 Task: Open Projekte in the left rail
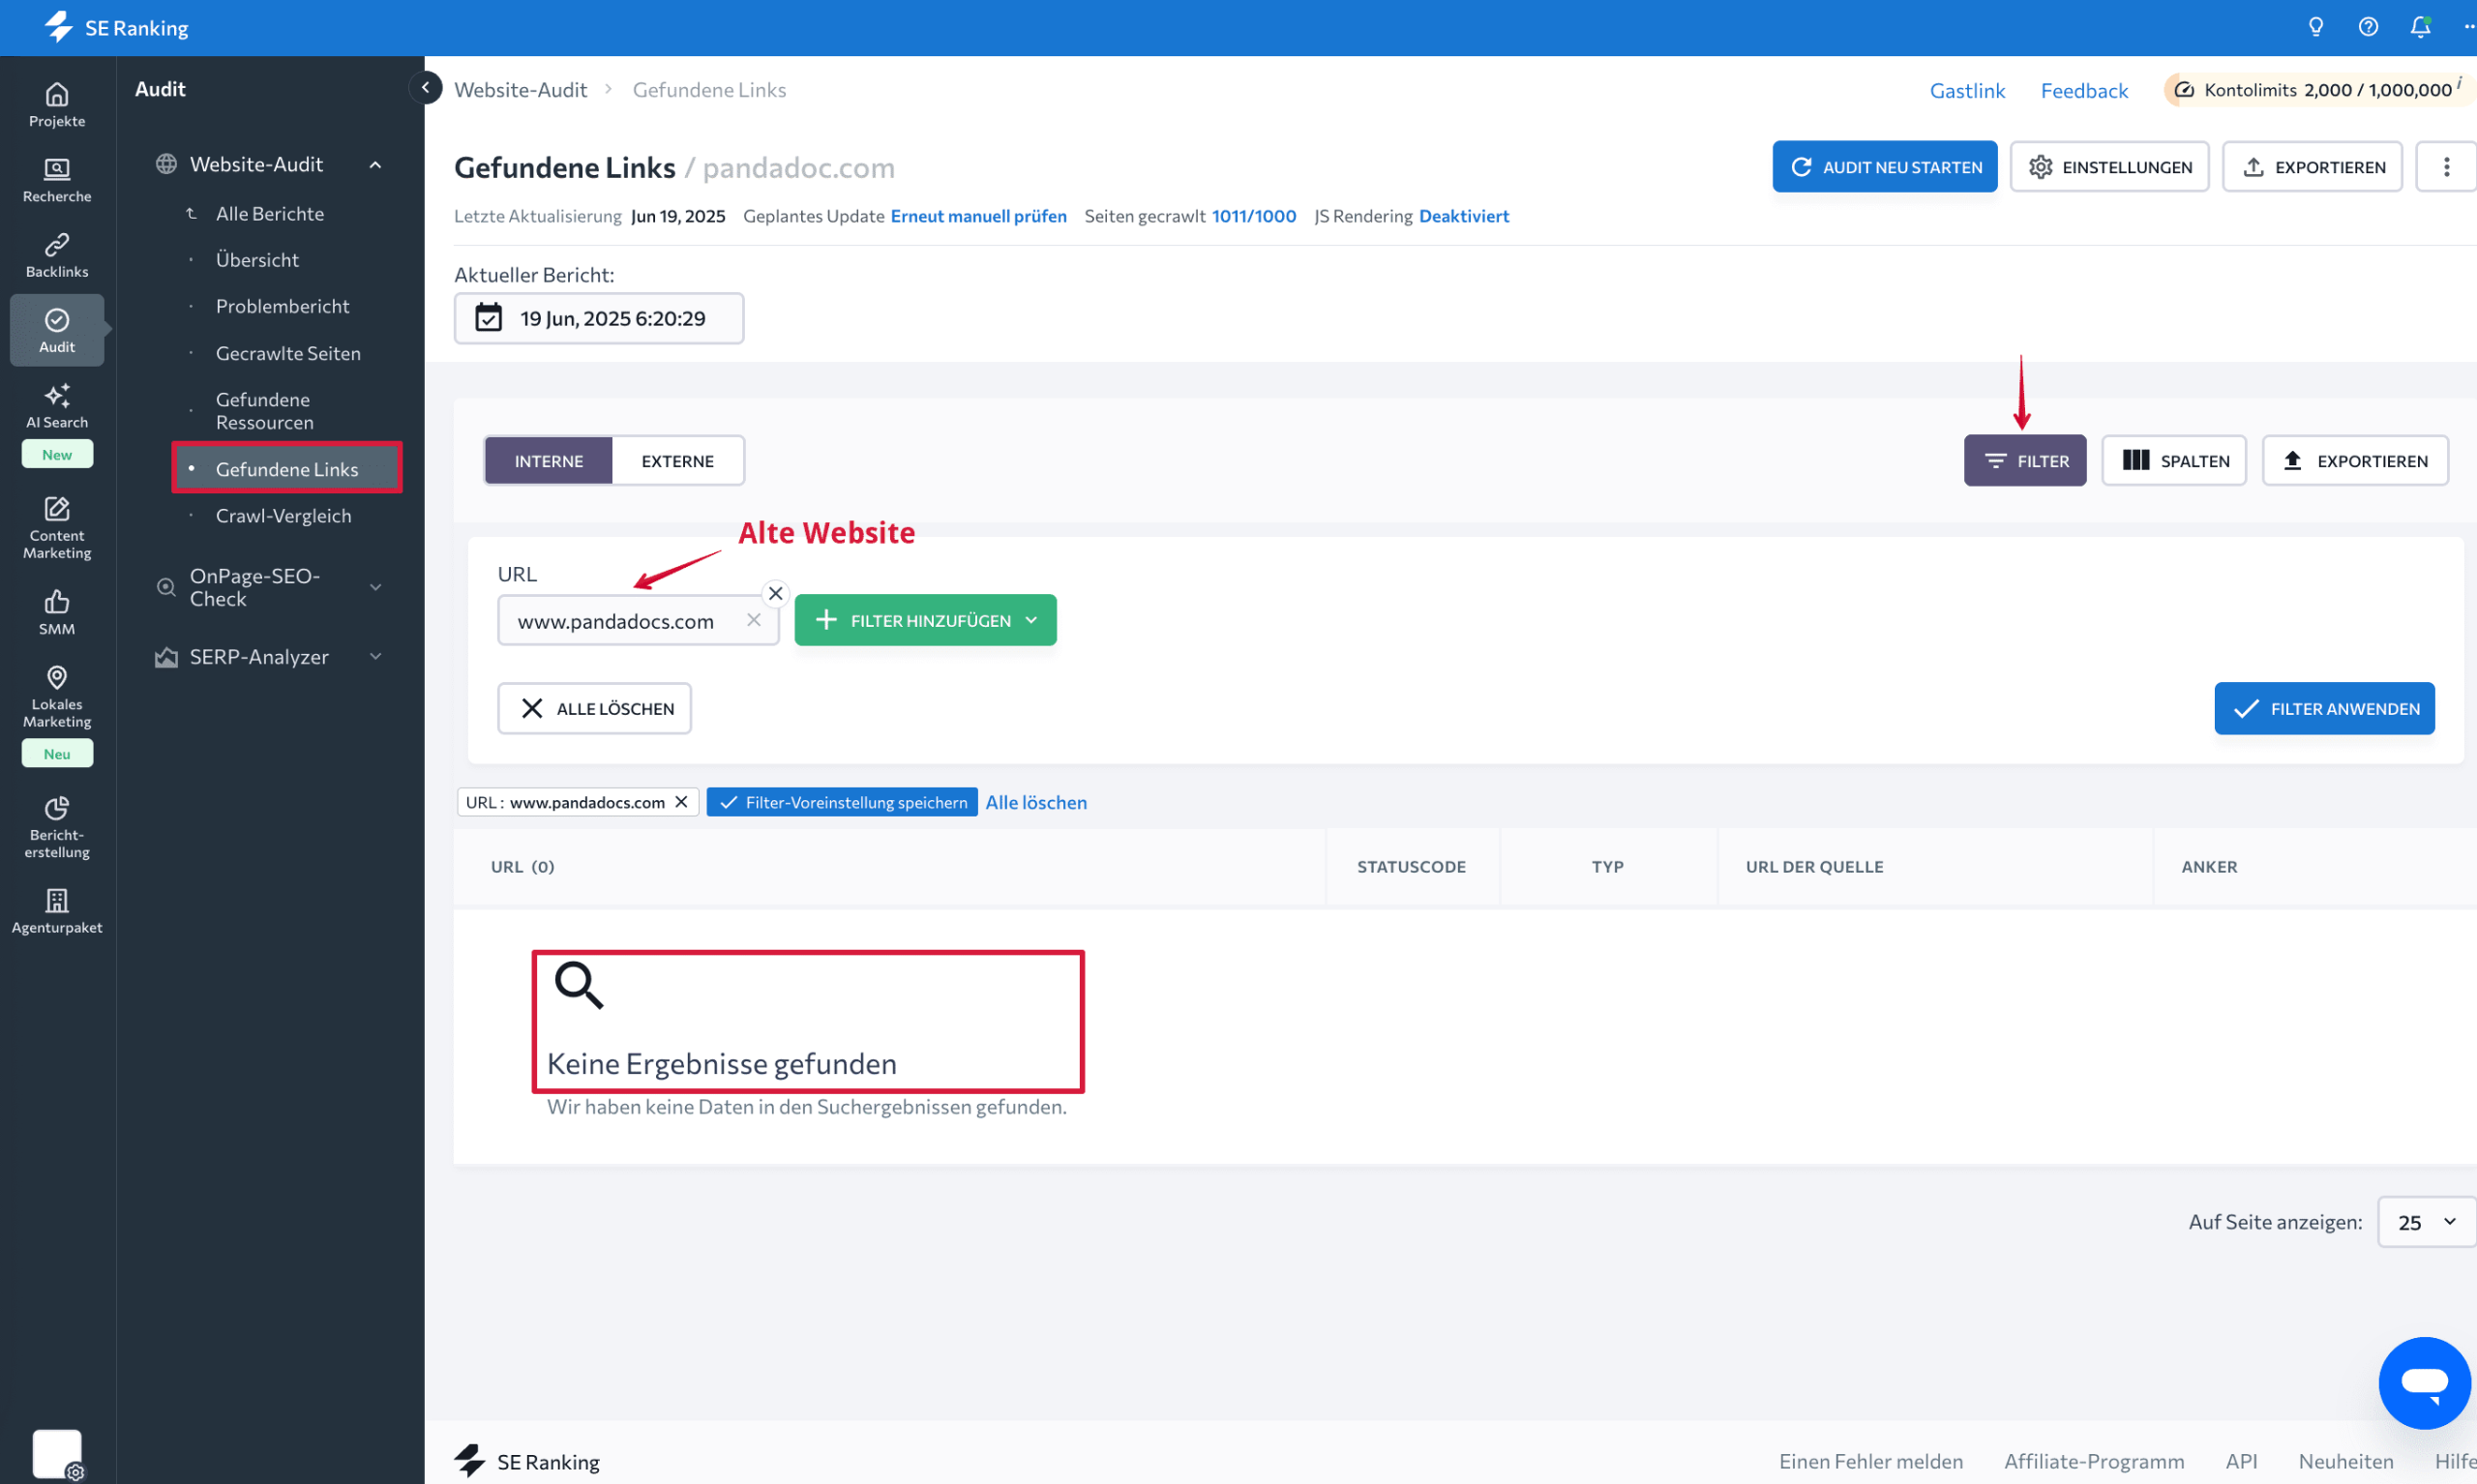pos(57,105)
